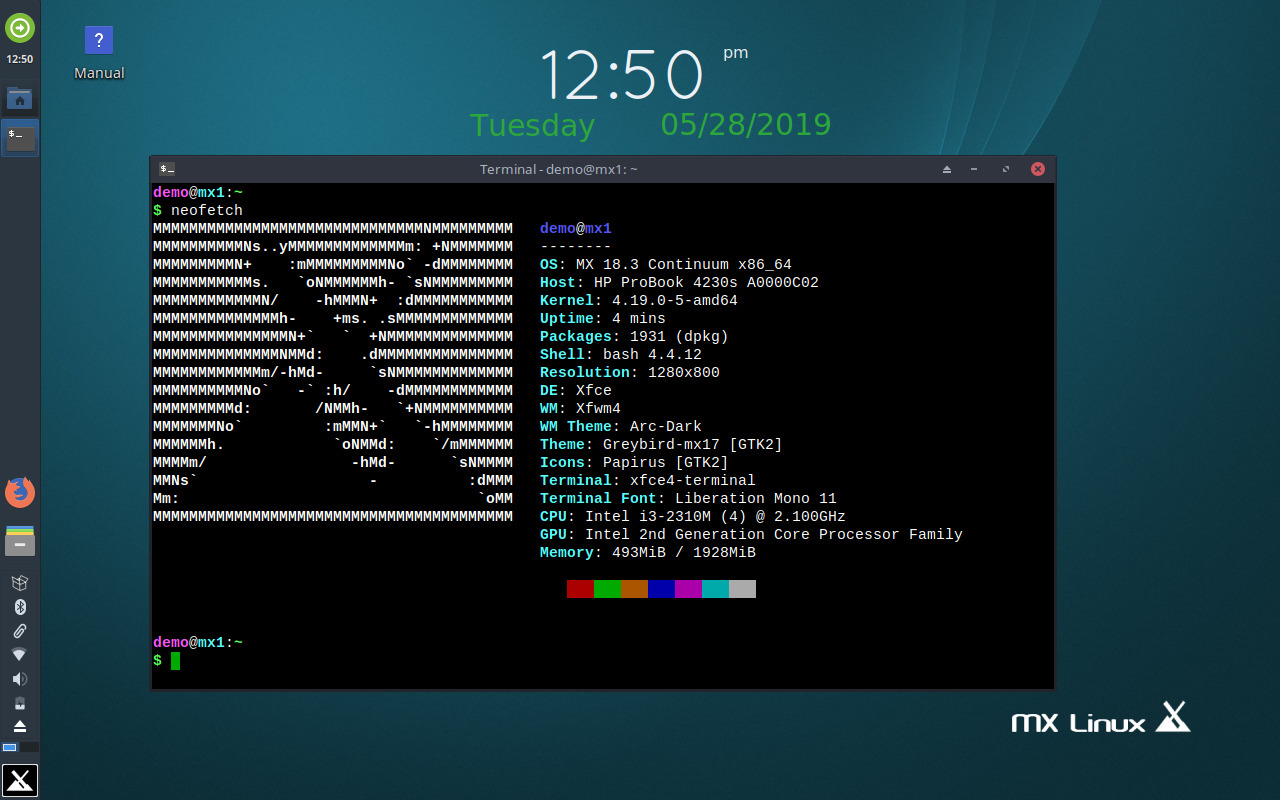Viewport: 1280px width, 800px height.
Task: Click the 'Resolution: 1280x800' line
Action: point(630,373)
